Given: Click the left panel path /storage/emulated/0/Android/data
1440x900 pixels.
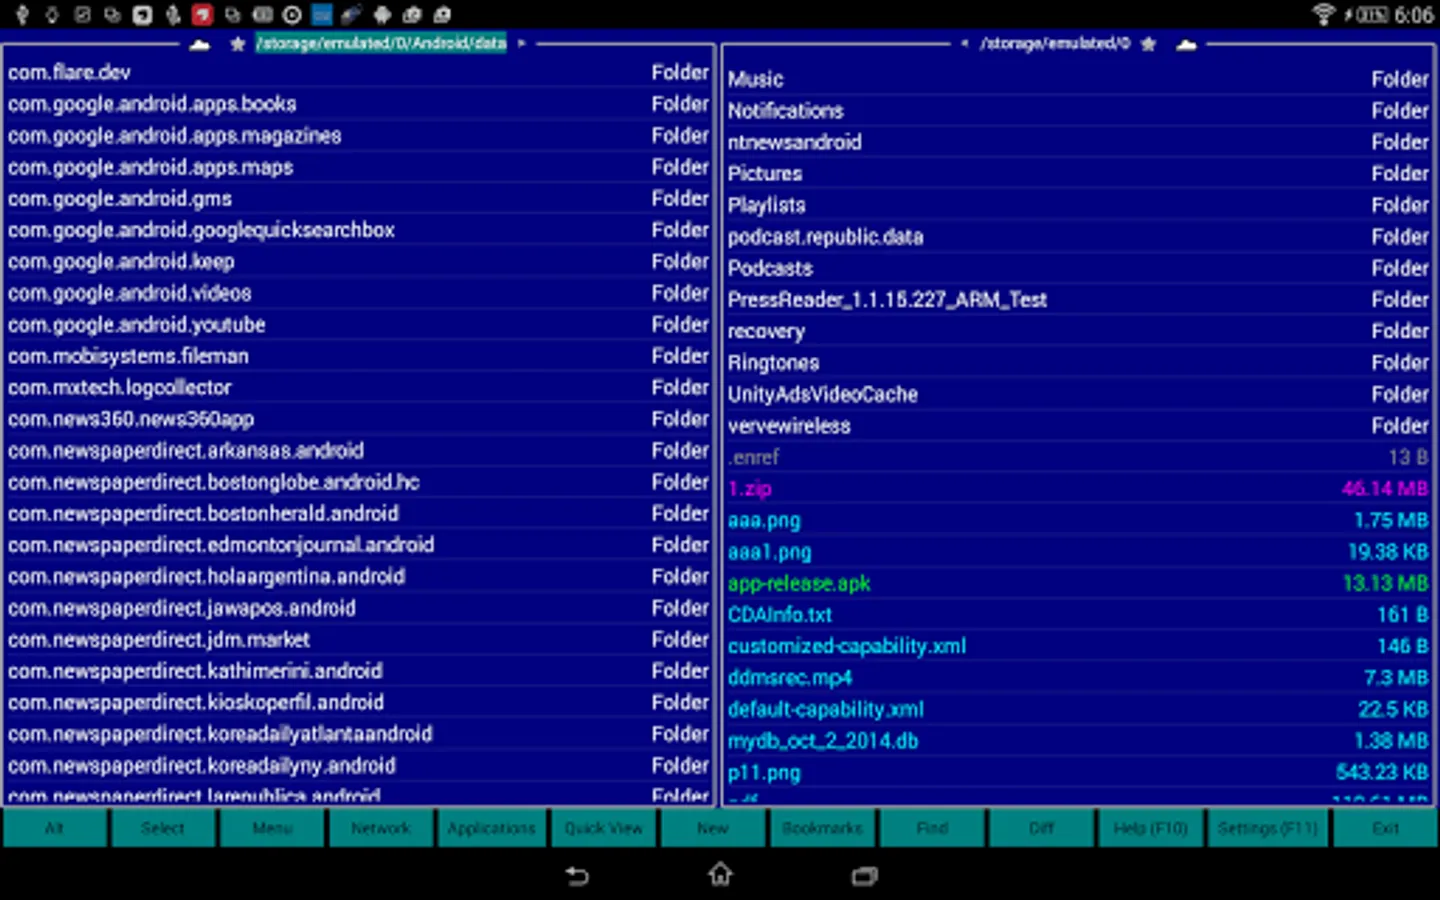Looking at the screenshot, I should pos(381,43).
